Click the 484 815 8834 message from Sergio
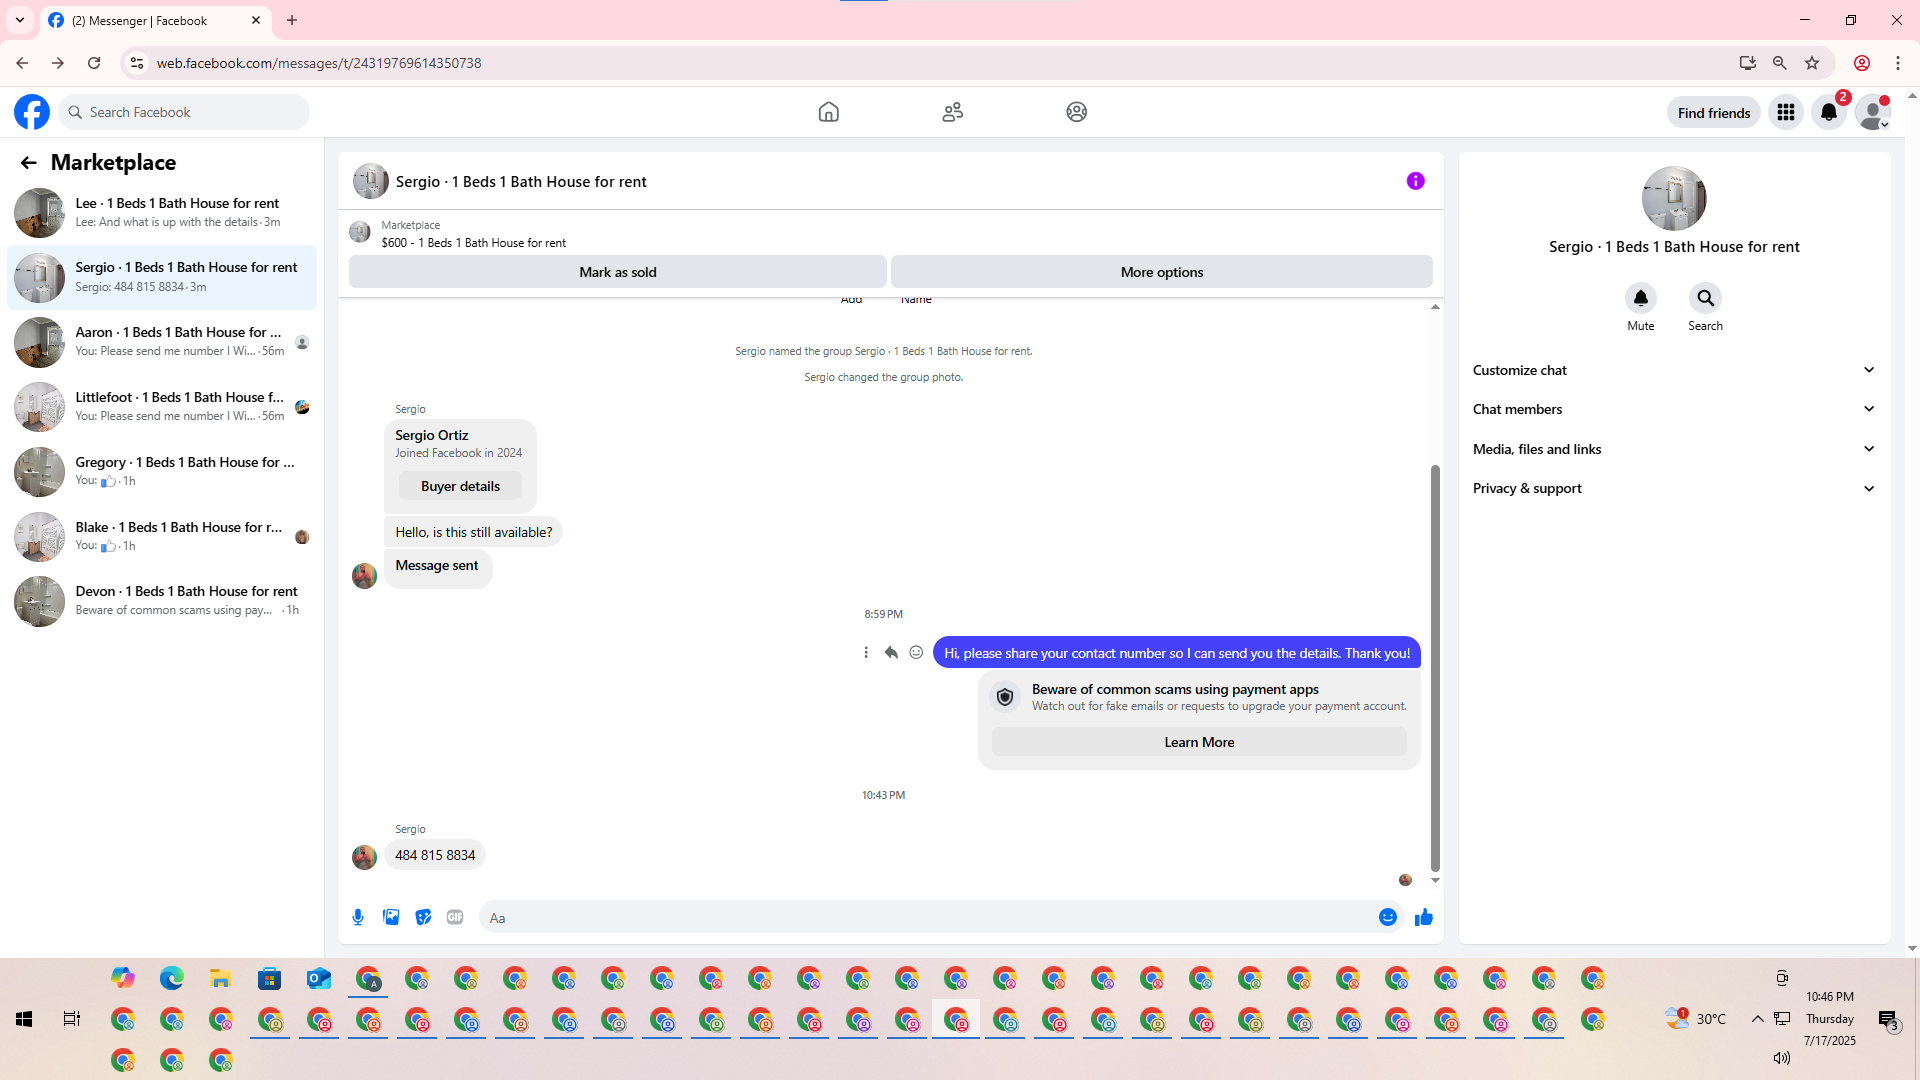This screenshot has height=1080, width=1920. click(x=435, y=855)
